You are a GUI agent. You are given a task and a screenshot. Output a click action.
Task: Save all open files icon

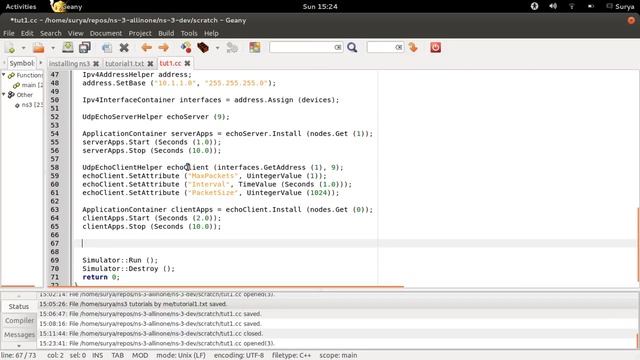click(x=85, y=47)
